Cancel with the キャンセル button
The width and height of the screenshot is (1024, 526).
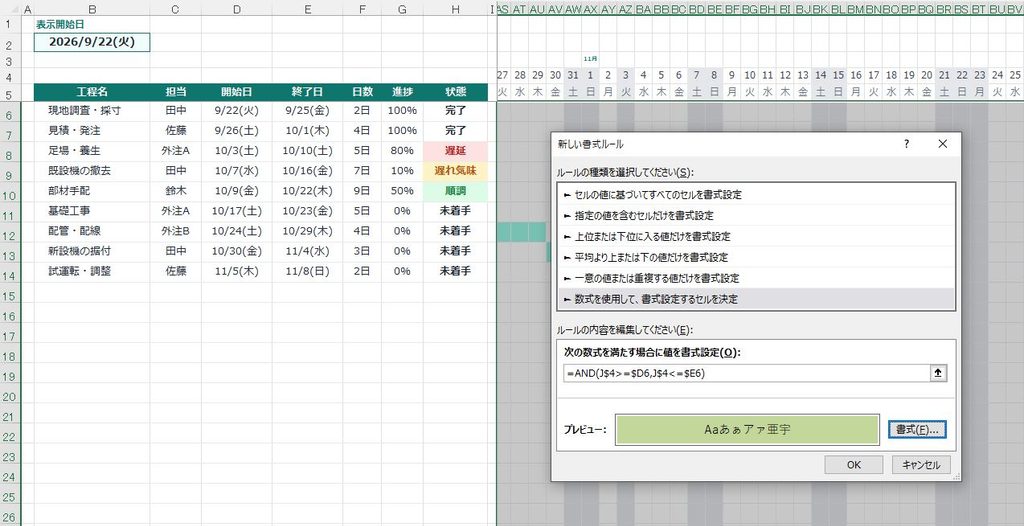tap(921, 465)
